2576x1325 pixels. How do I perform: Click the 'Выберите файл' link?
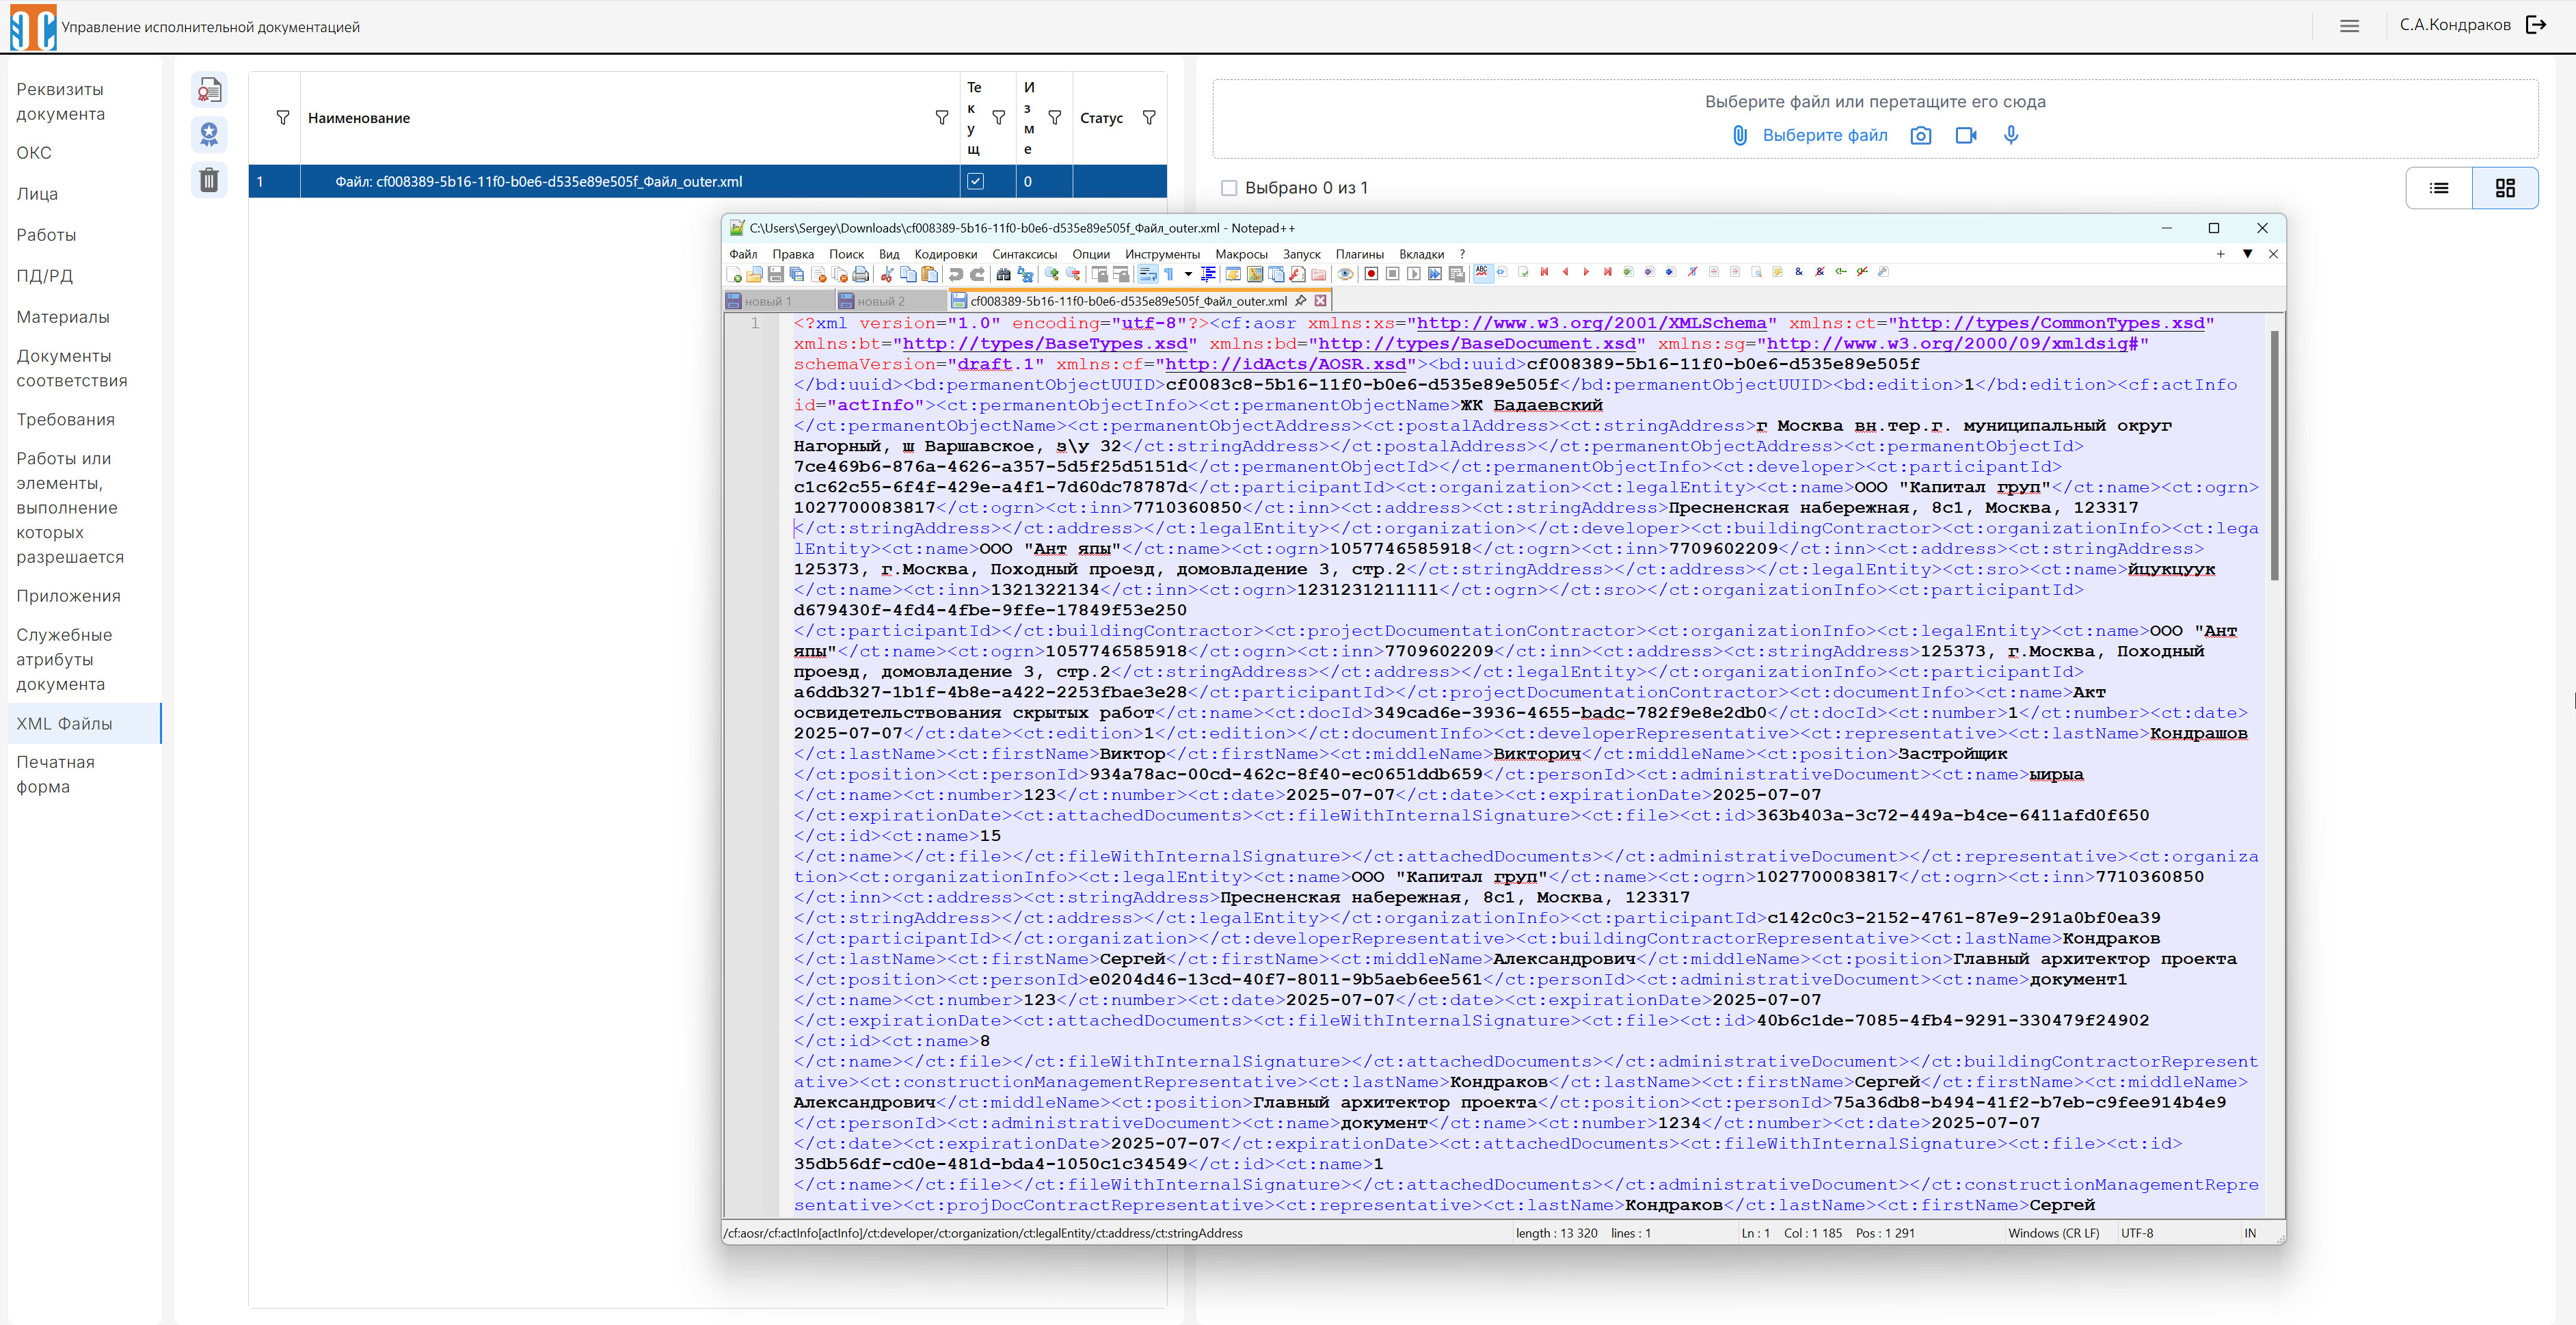pyautogui.click(x=1824, y=135)
